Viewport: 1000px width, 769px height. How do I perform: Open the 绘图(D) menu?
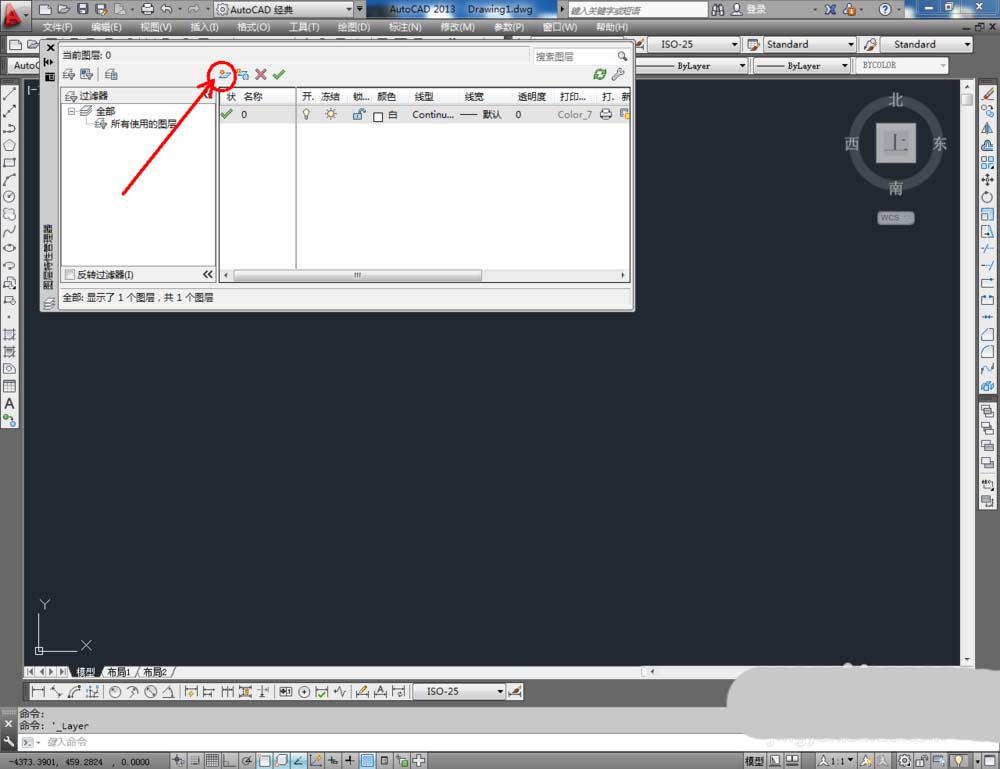tap(353, 27)
